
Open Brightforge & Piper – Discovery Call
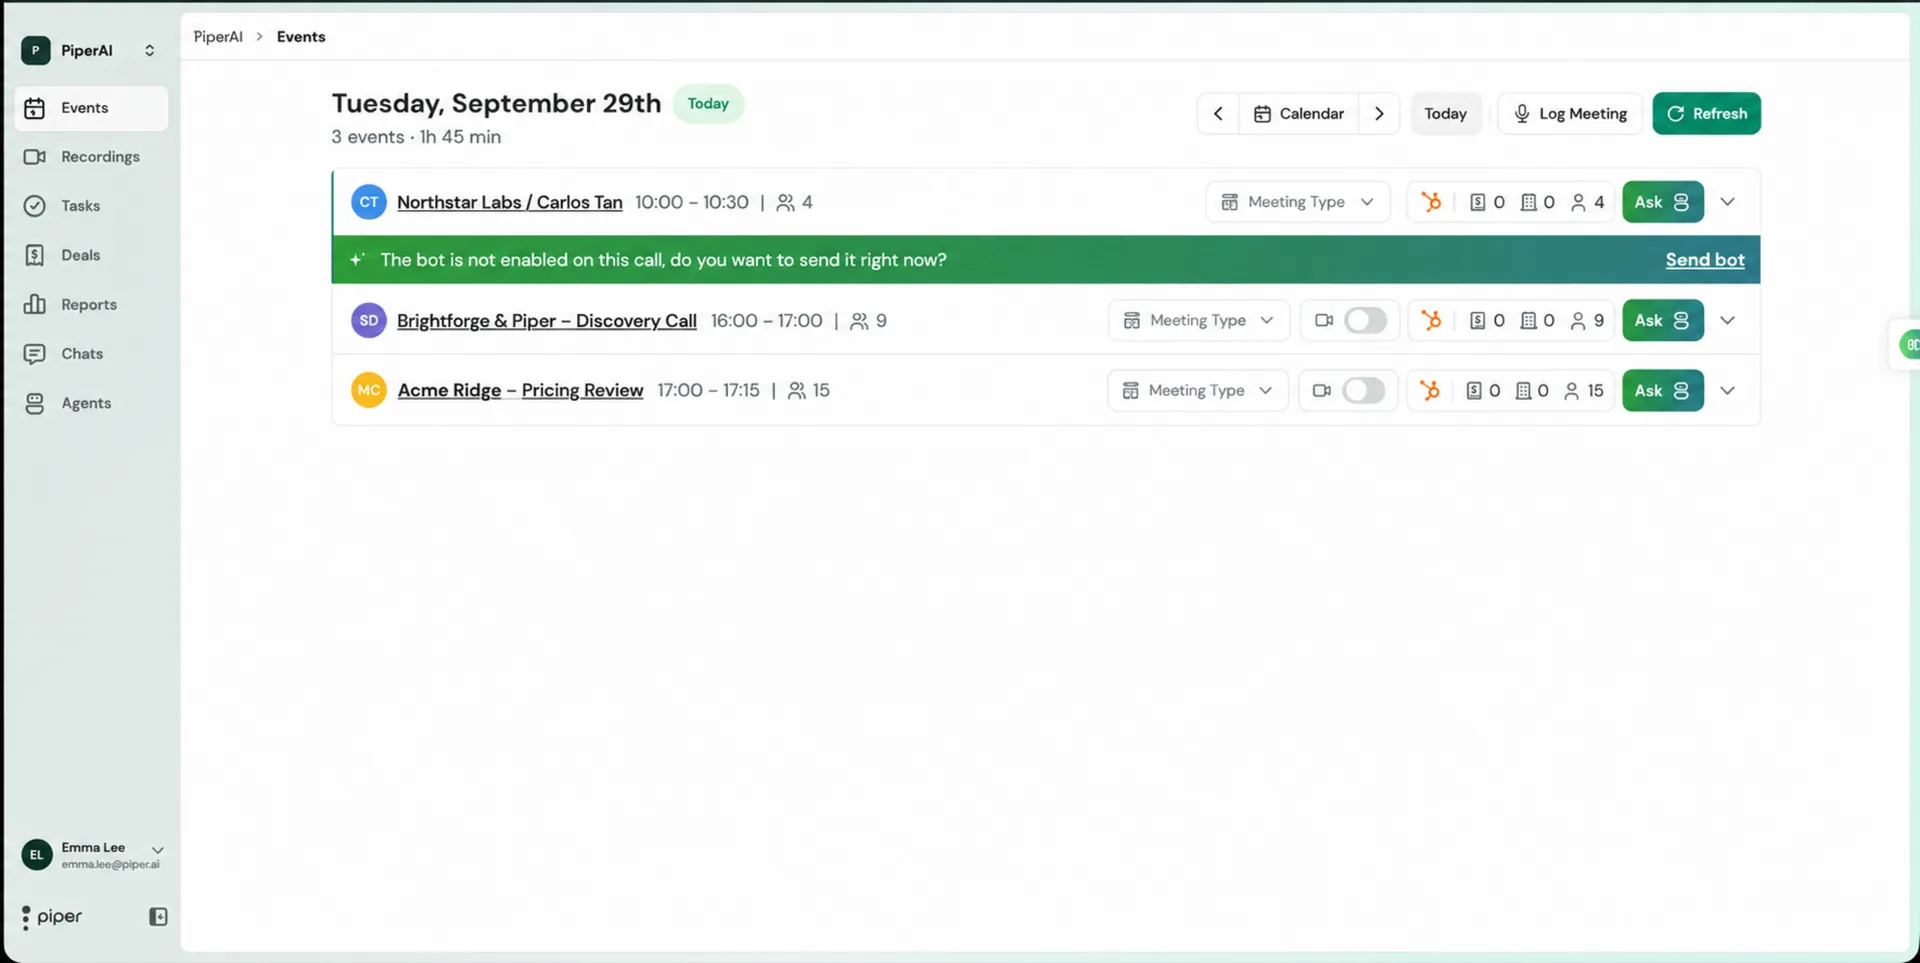click(547, 321)
